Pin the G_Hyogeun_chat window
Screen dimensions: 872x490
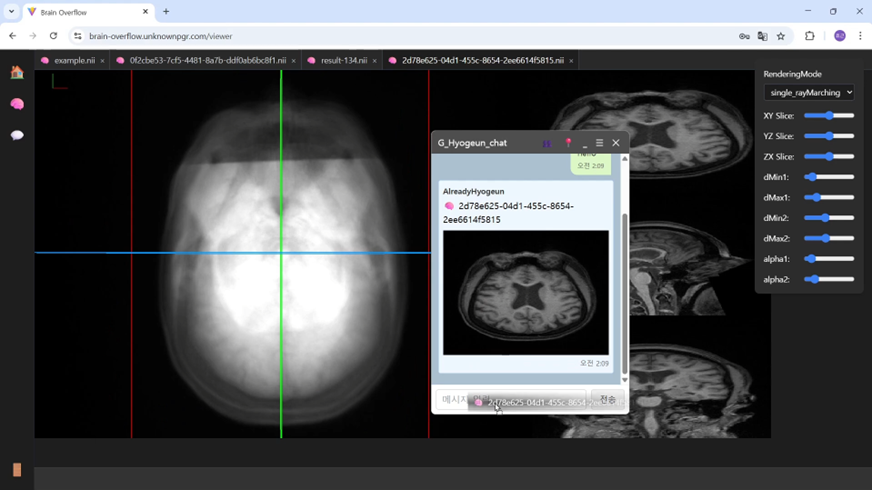tap(568, 143)
